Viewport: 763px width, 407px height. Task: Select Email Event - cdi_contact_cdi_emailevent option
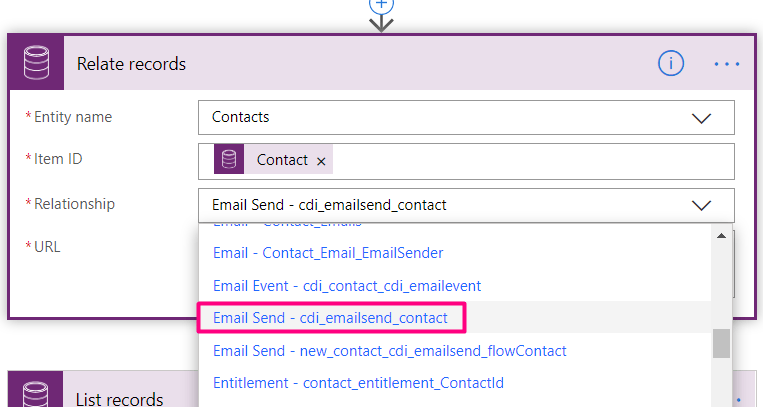coord(347,286)
